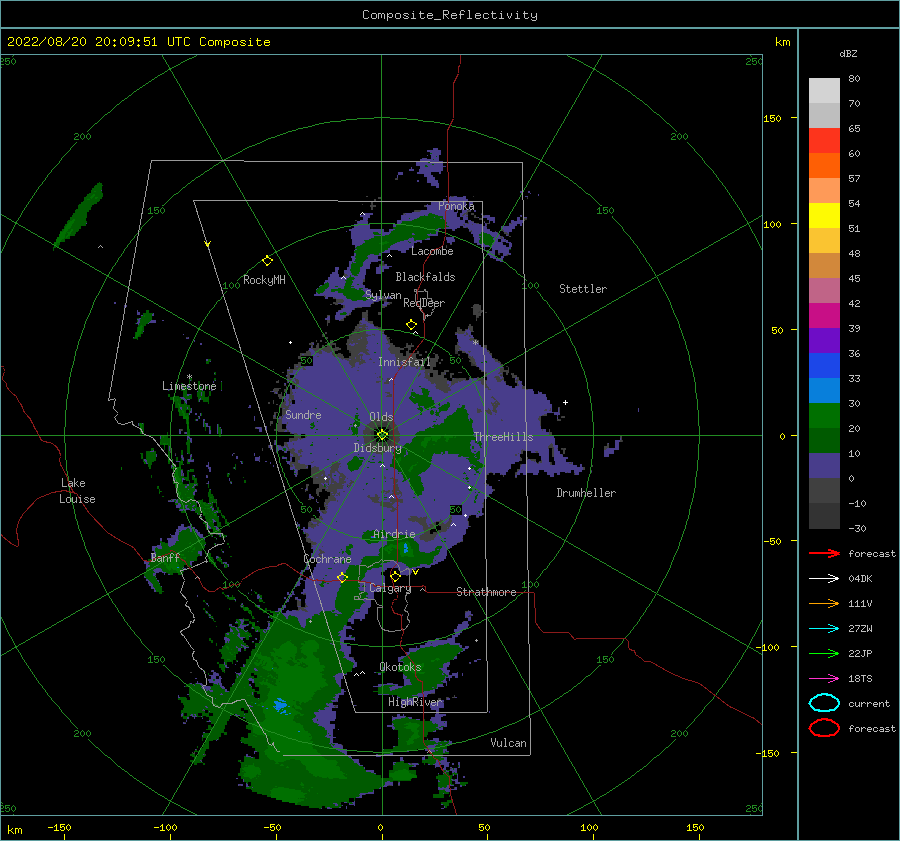Click the radar site marker at map center
The height and width of the screenshot is (841, 900).
[x=382, y=435]
